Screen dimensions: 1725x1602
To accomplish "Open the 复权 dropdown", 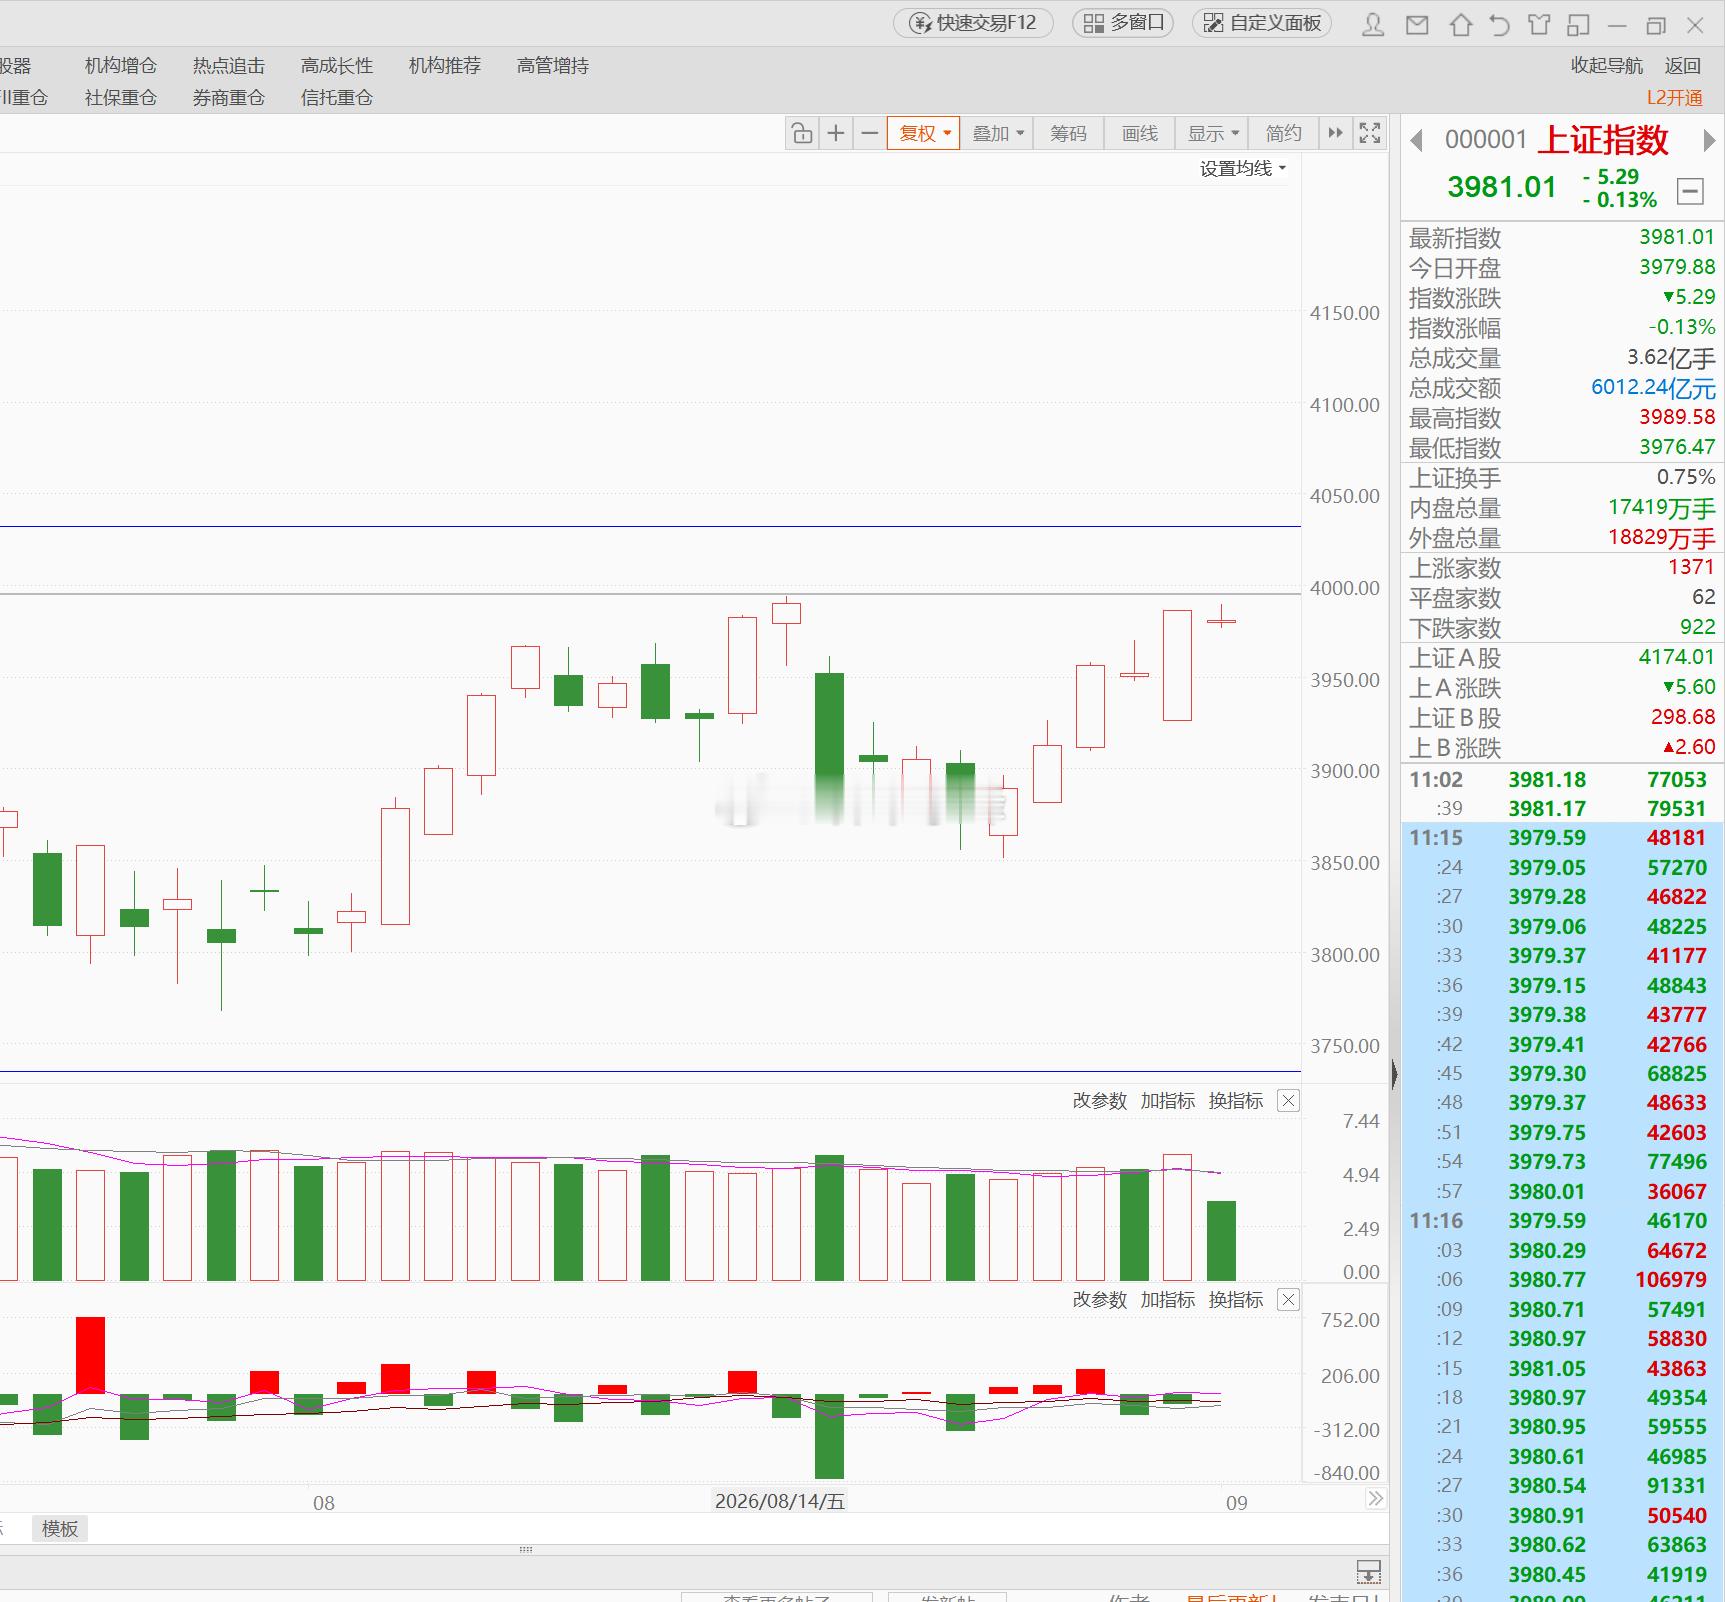I will coord(923,133).
